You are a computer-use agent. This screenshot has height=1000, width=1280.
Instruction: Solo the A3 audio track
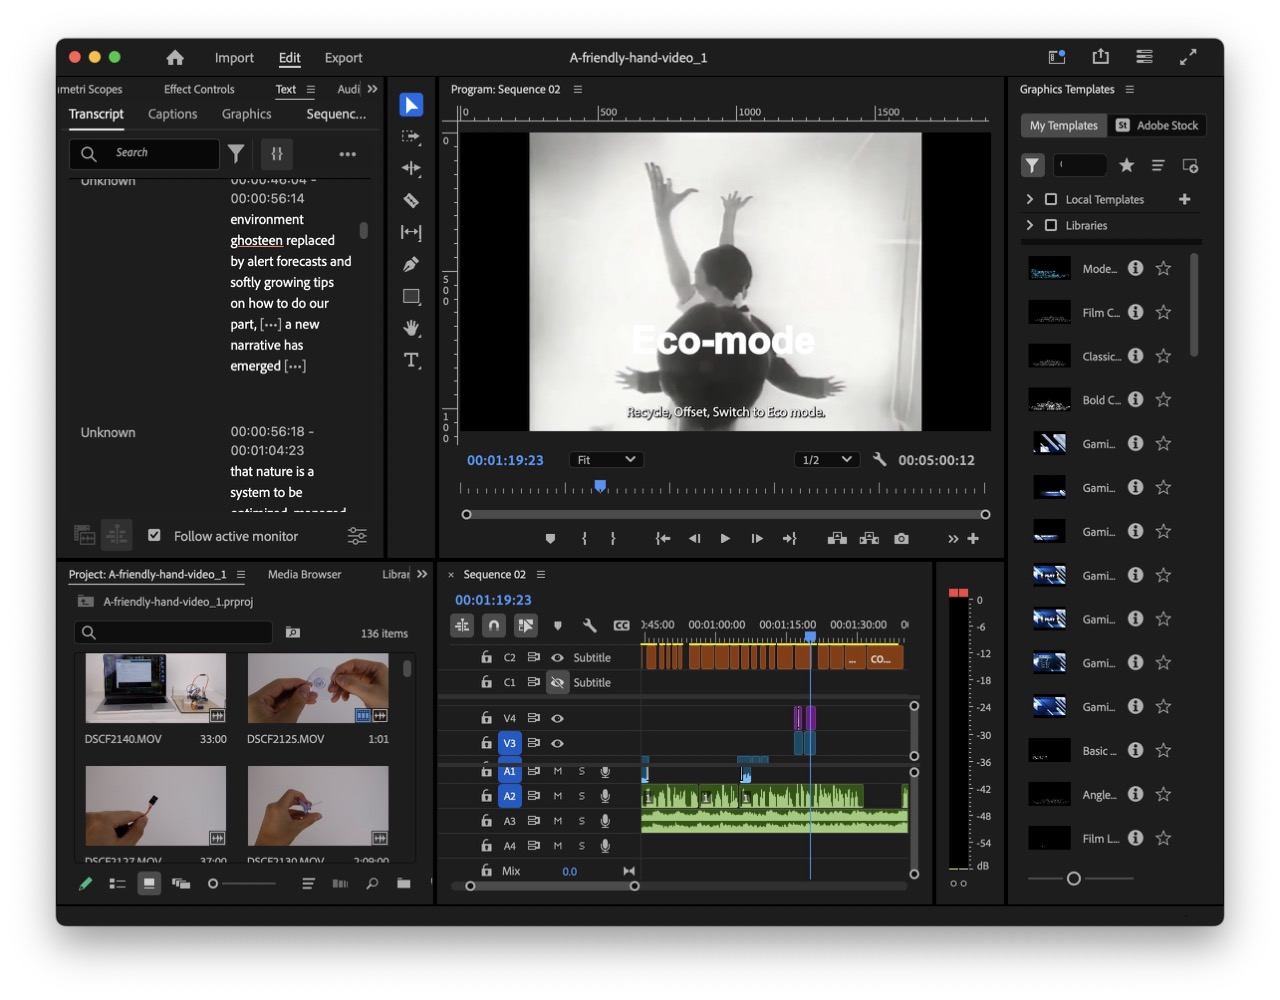click(x=582, y=821)
